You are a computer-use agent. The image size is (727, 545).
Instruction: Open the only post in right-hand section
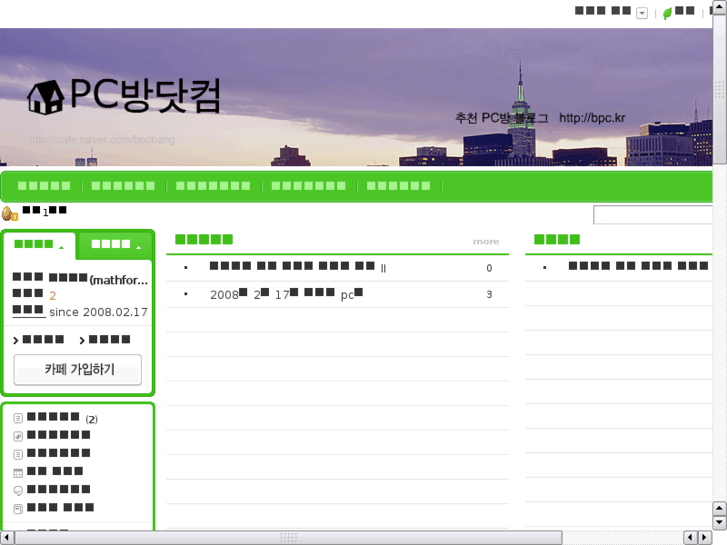click(638, 266)
